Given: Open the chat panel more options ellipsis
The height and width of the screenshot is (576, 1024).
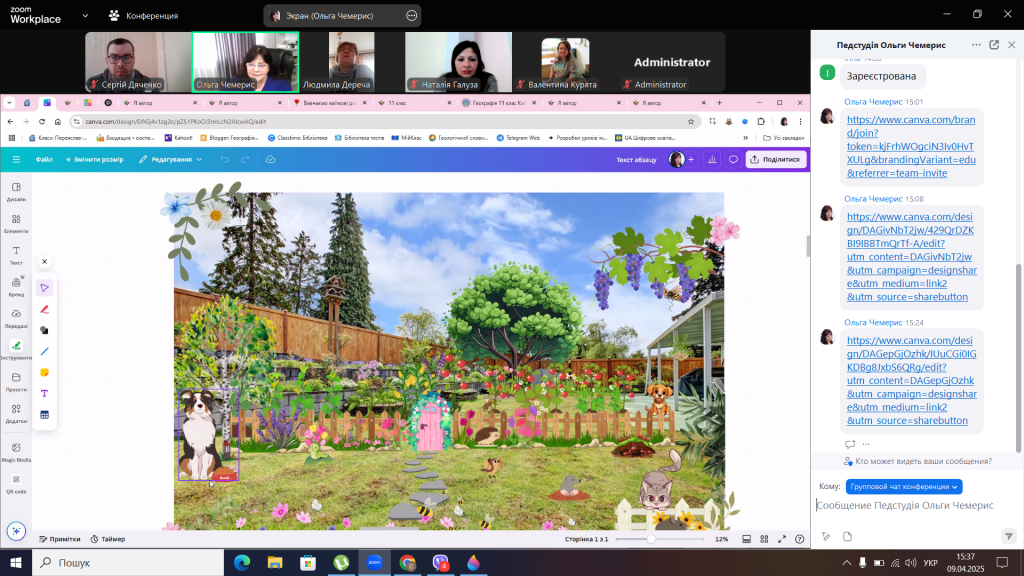Looking at the screenshot, I should 976,45.
